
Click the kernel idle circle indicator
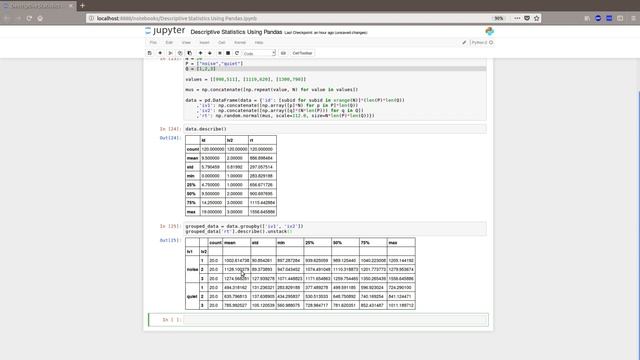(x=491, y=42)
